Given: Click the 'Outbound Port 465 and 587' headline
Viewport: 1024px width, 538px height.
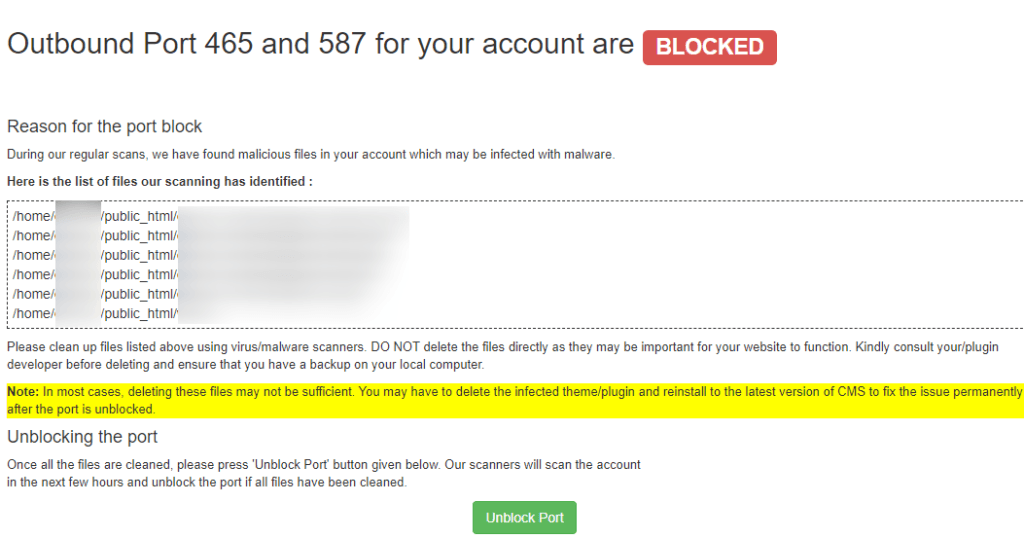Looking at the screenshot, I should pos(320,45).
